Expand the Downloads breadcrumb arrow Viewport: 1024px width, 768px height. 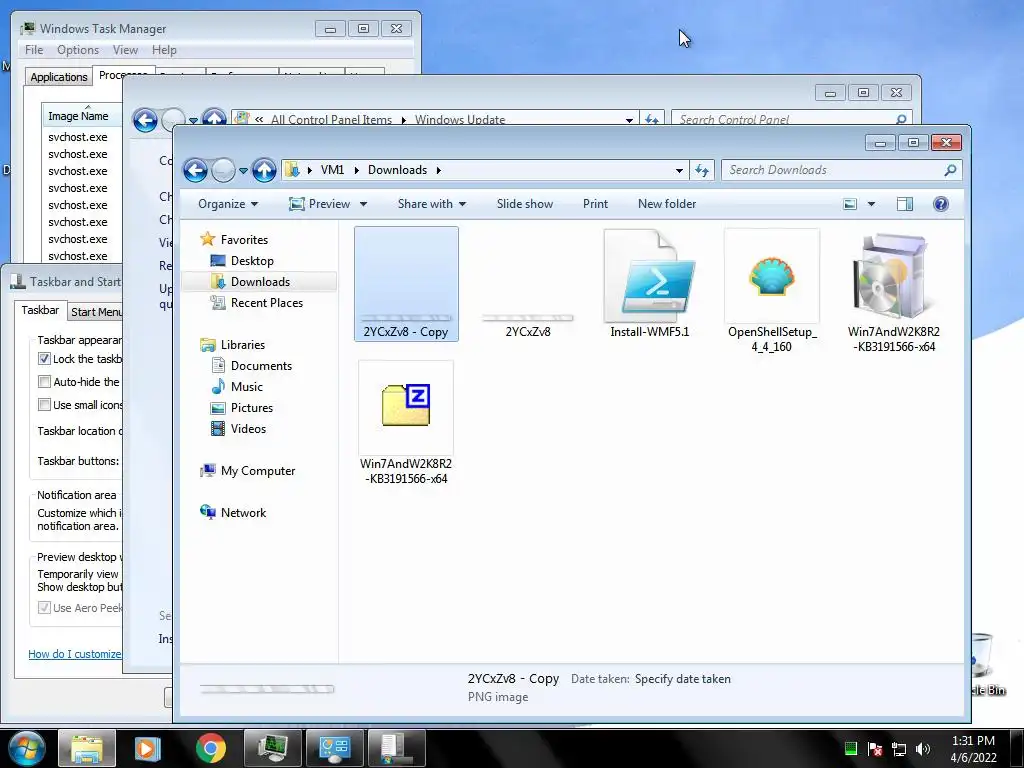coord(439,170)
